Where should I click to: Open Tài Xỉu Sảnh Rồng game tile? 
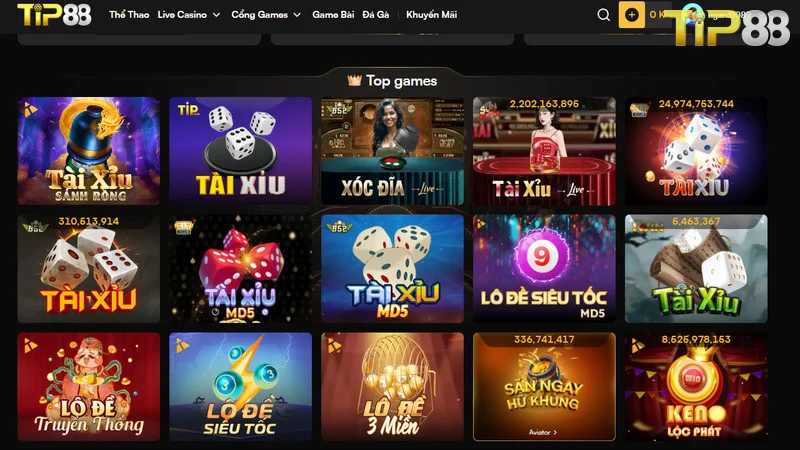click(89, 151)
